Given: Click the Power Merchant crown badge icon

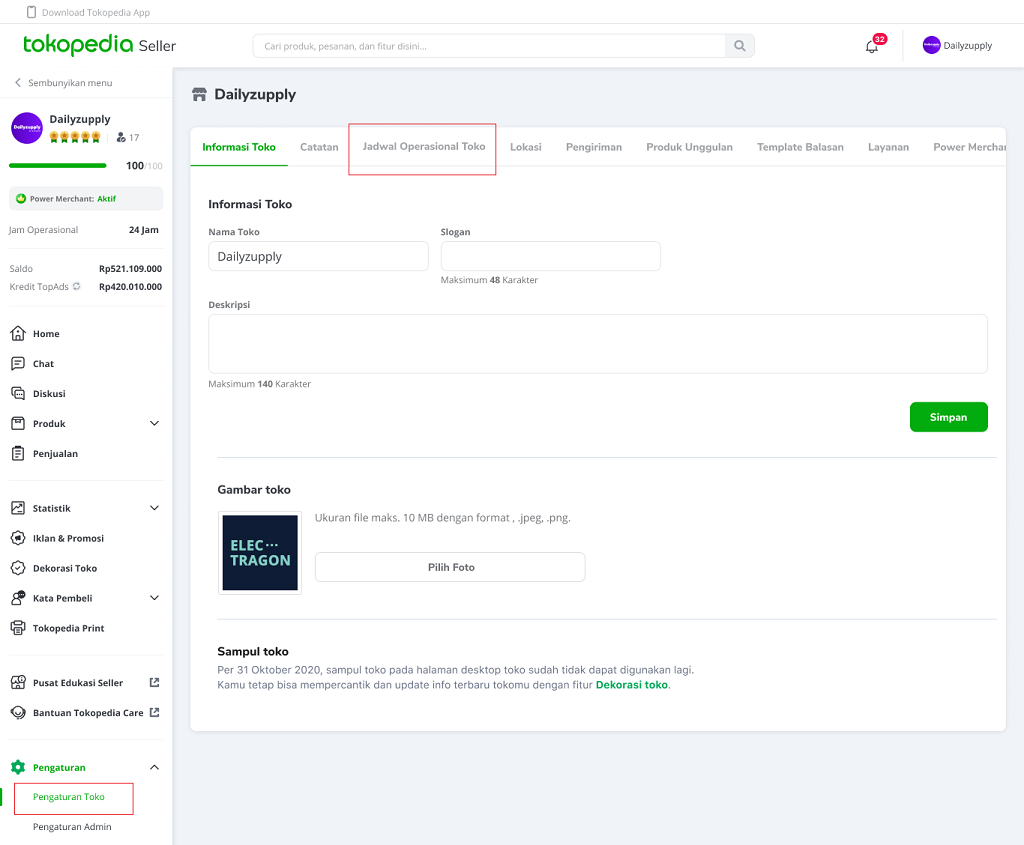Looking at the screenshot, I should 21,199.
